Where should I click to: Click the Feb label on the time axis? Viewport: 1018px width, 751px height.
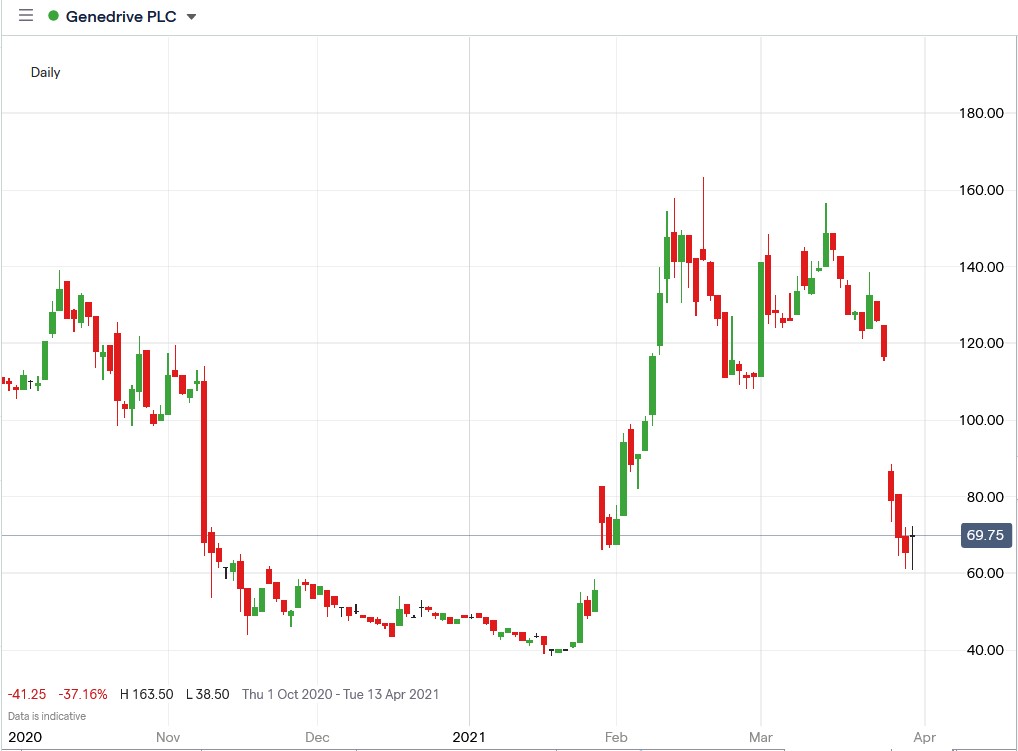(615, 737)
